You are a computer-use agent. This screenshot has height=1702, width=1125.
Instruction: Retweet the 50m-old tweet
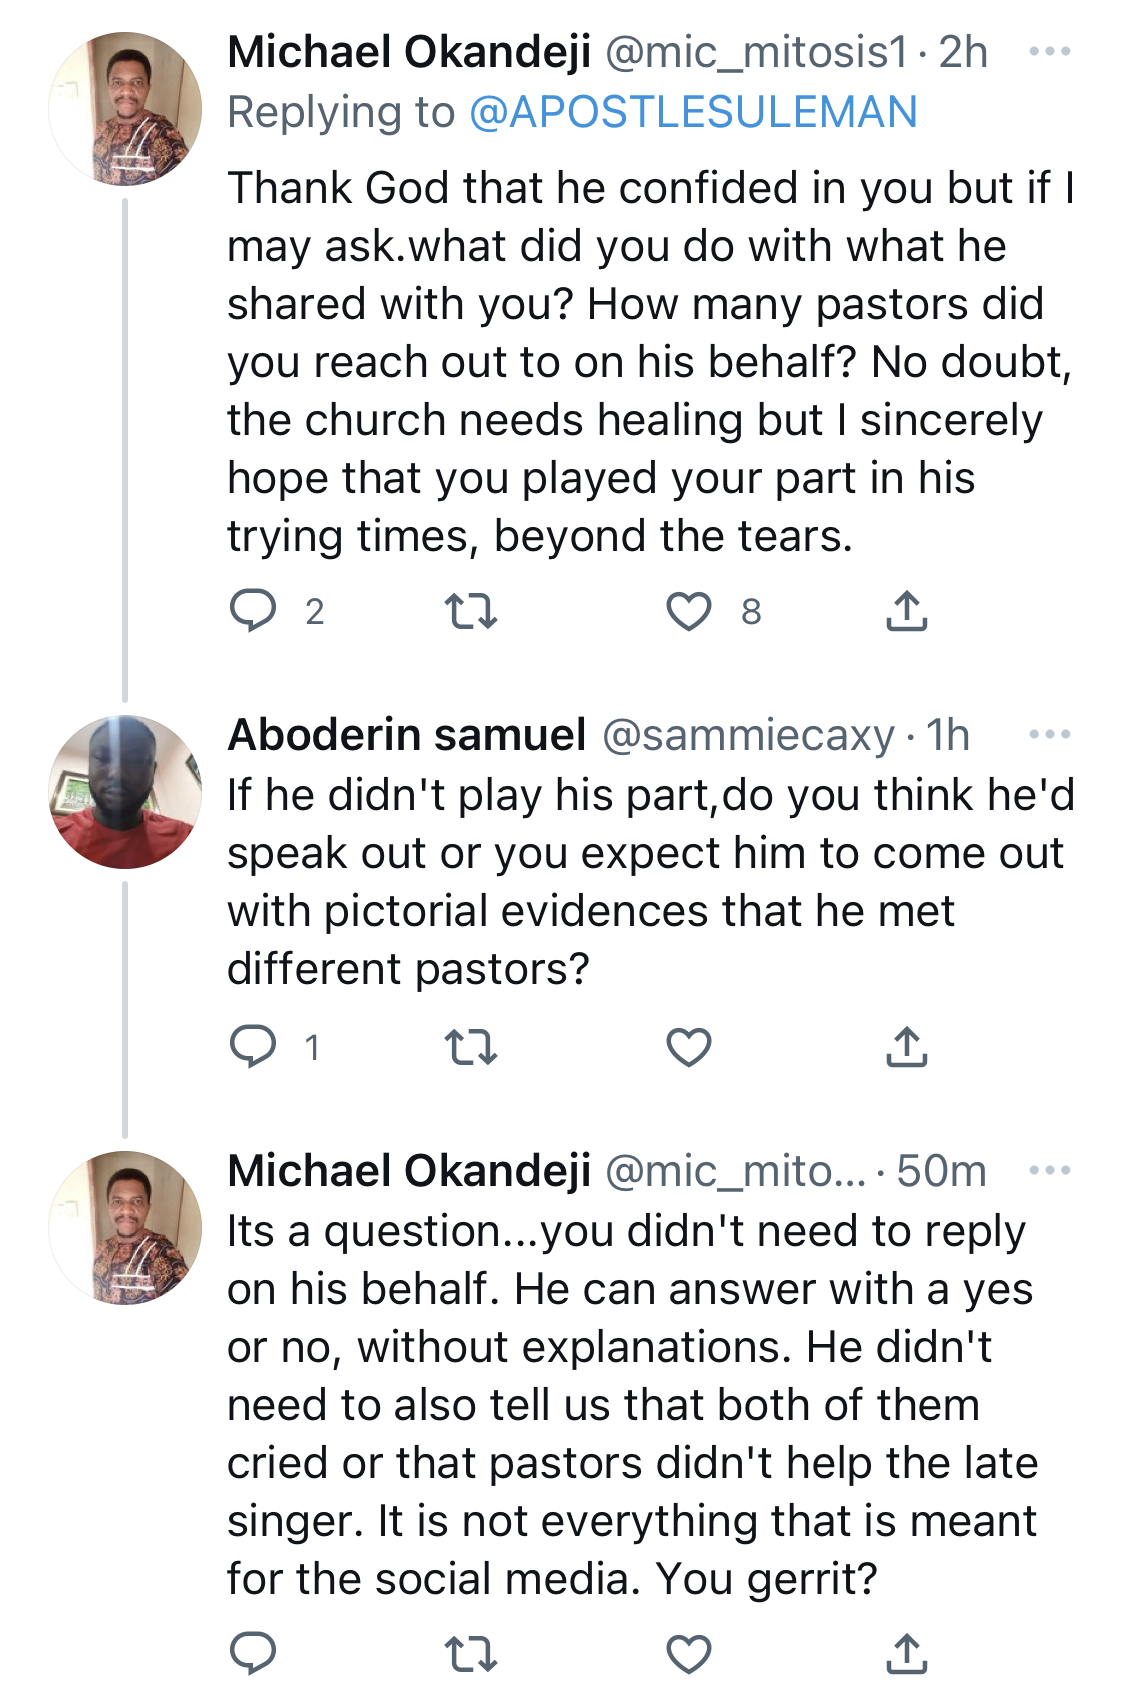[470, 1654]
